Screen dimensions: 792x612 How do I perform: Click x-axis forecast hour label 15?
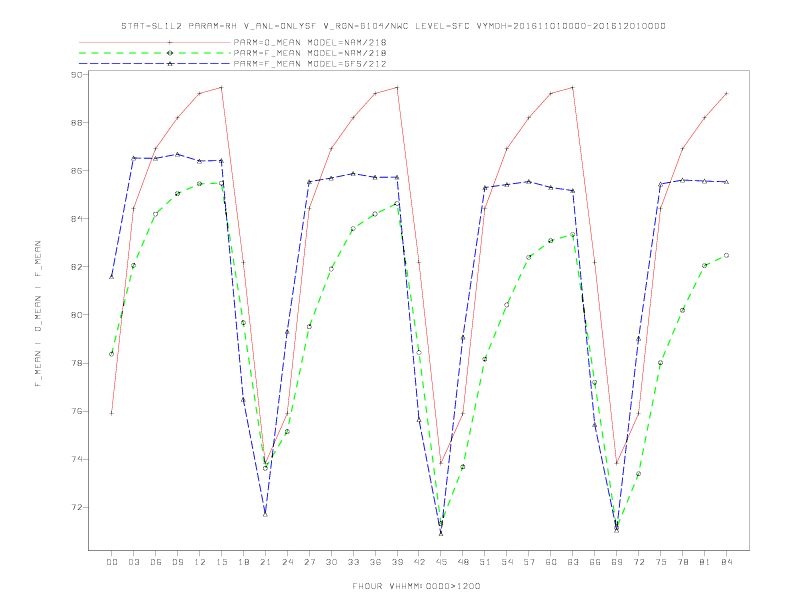[x=221, y=562]
